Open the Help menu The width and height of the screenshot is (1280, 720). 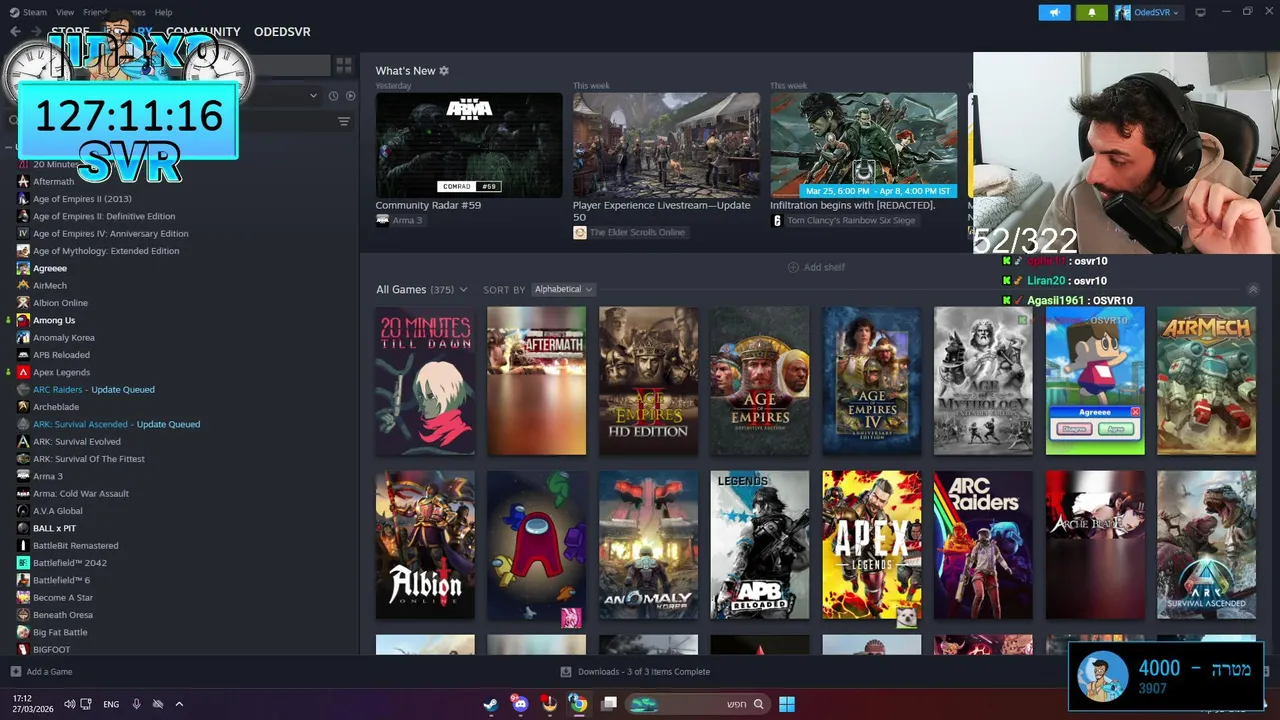coord(163,12)
